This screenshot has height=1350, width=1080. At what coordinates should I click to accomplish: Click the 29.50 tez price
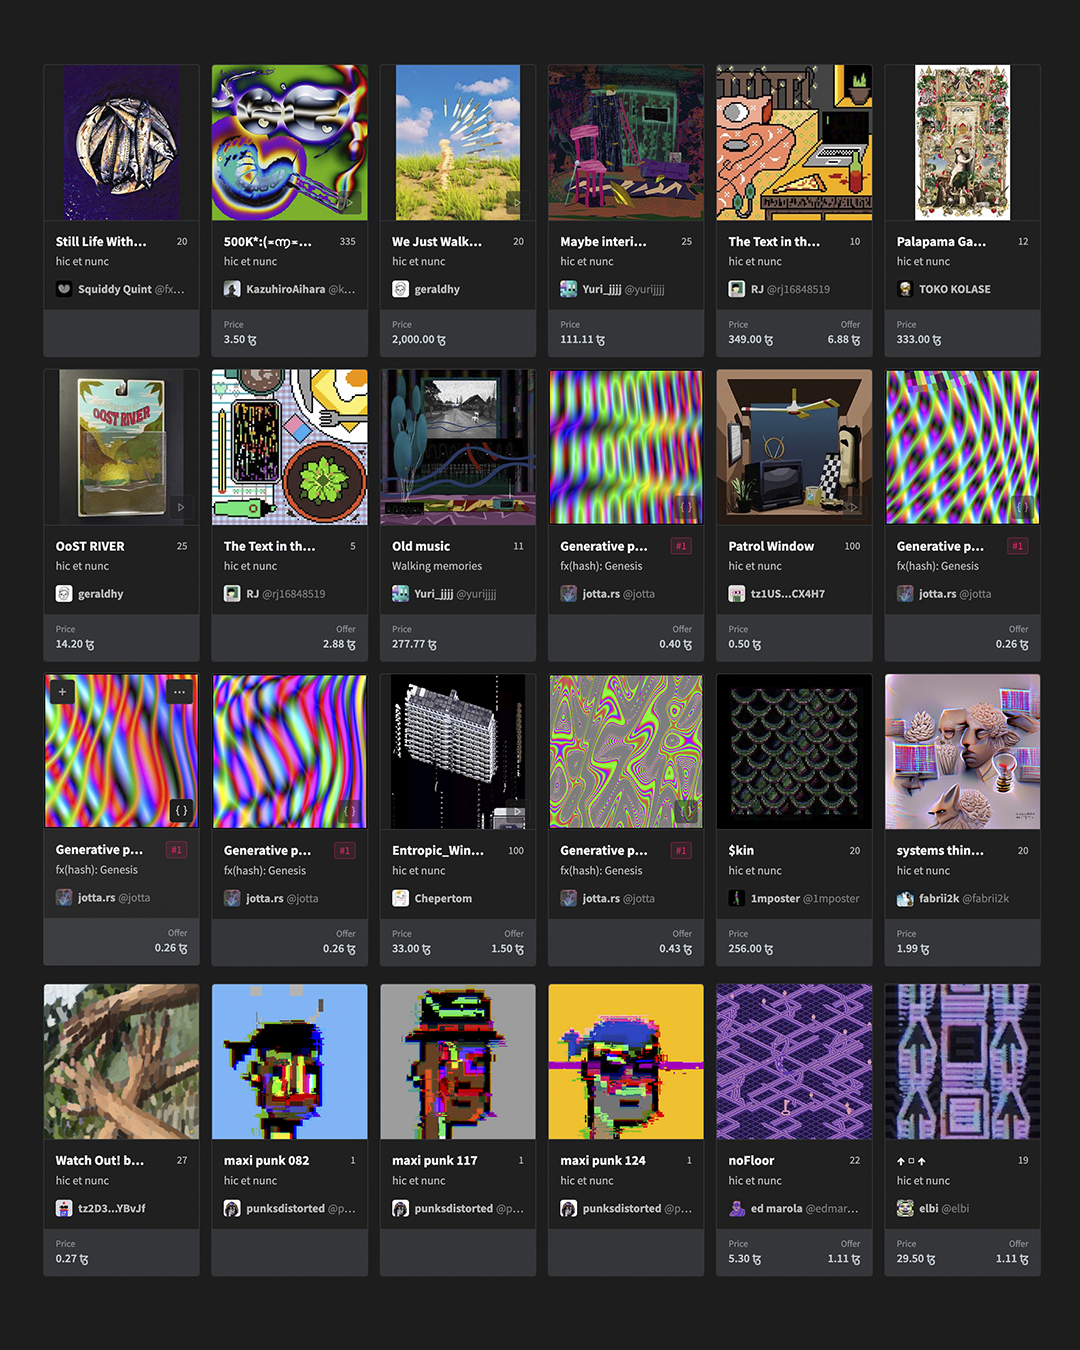click(916, 1259)
